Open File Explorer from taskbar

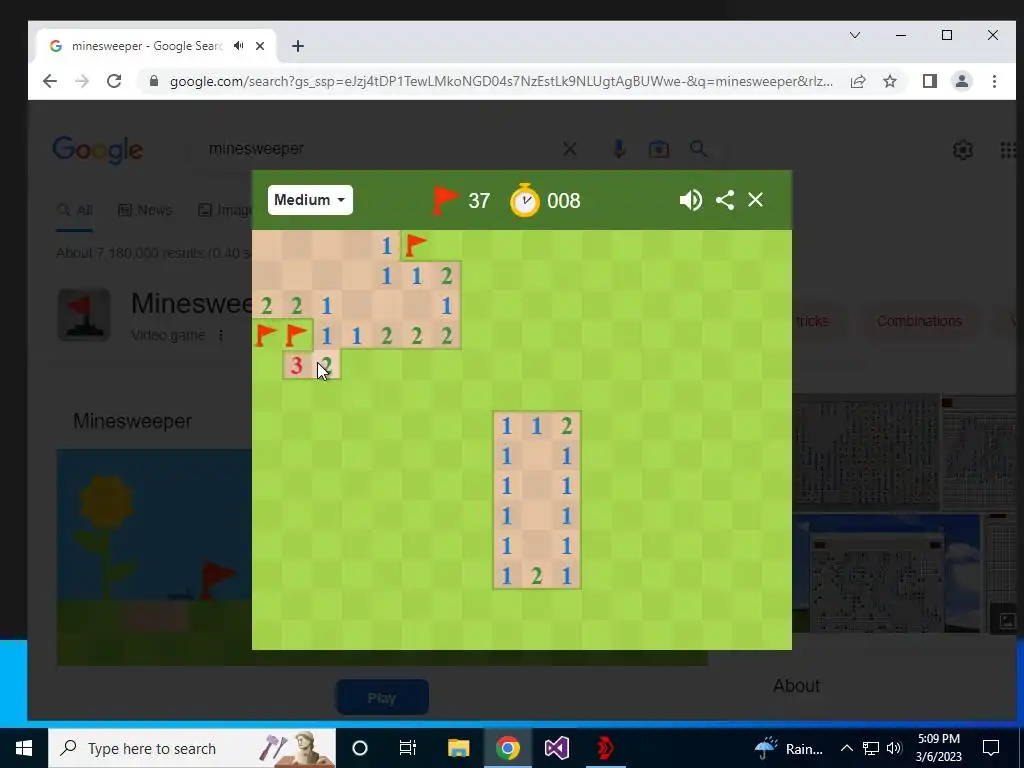click(458, 748)
